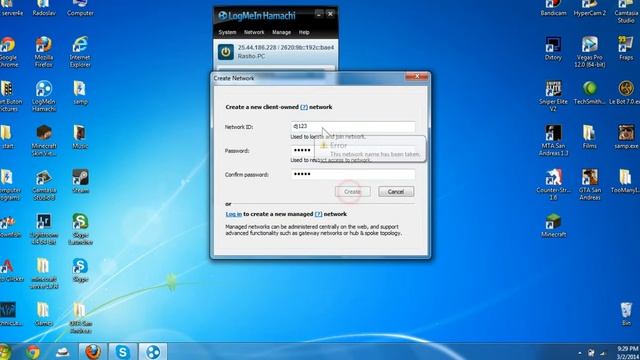Image resolution: width=640 pixels, height=360 pixels.
Task: Select the samp.exe desktop icon
Action: (626, 137)
